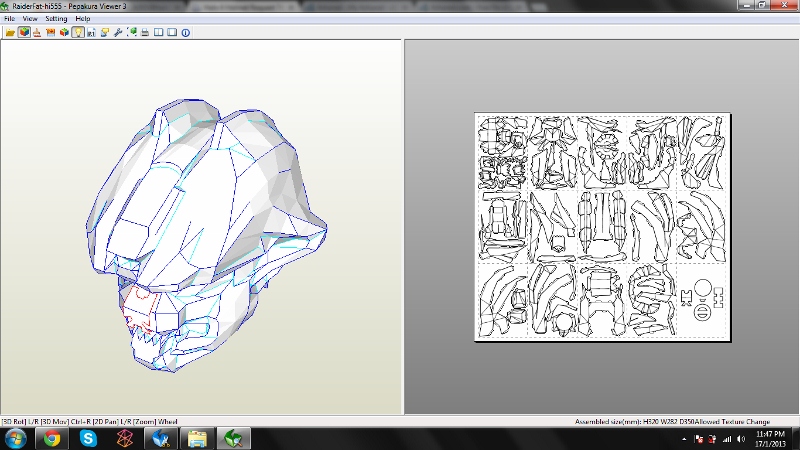Click the stamp icon in the toolbar
The width and height of the screenshot is (800, 450).
click(x=37, y=33)
